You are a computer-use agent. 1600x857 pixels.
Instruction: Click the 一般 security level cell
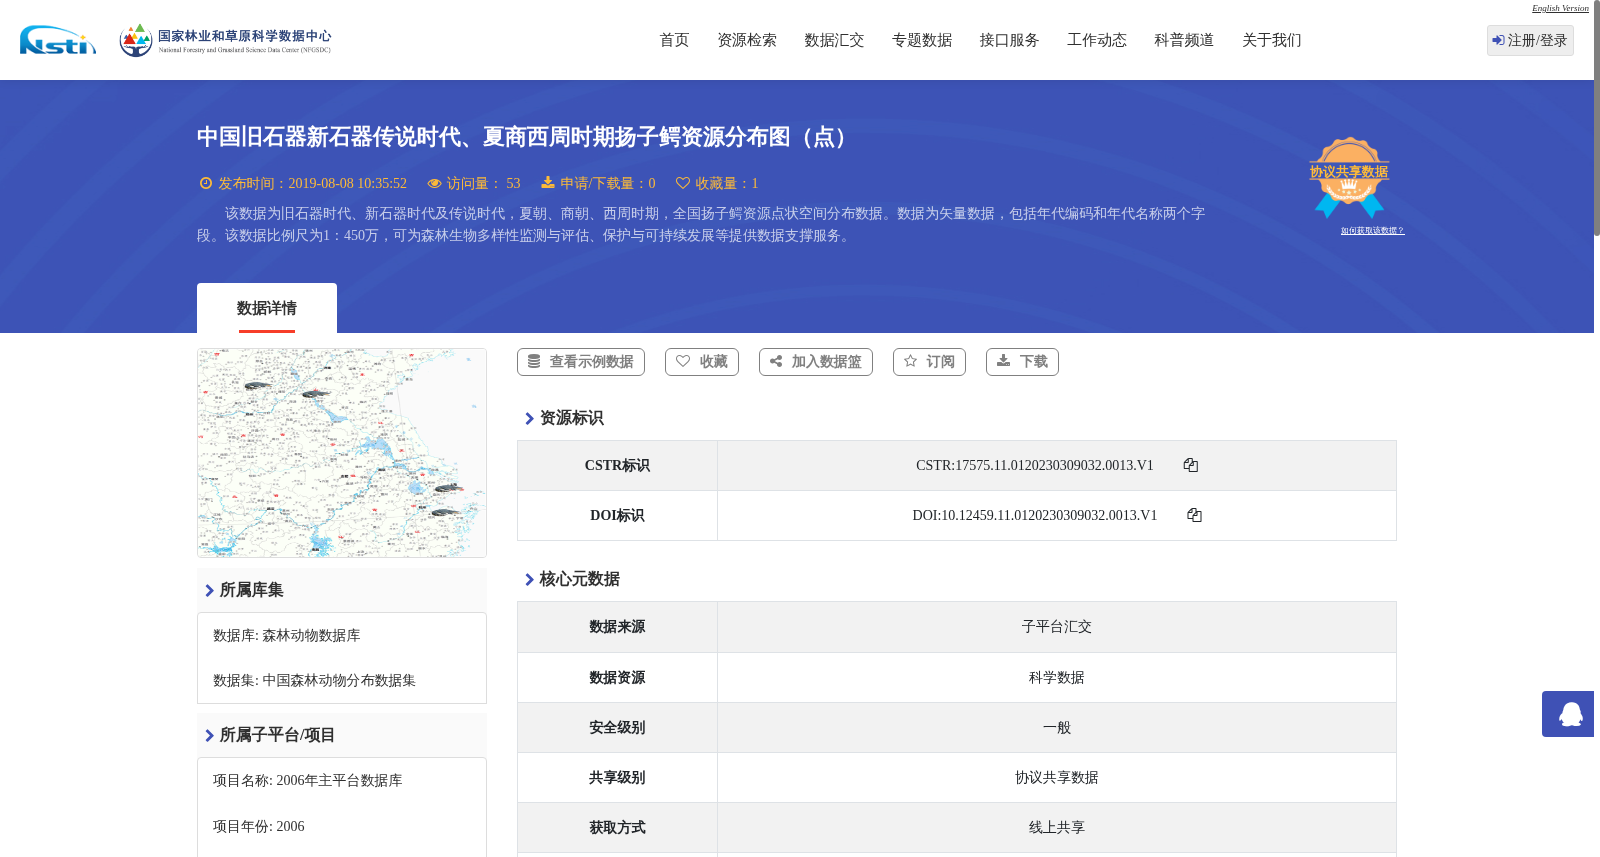pos(1057,728)
